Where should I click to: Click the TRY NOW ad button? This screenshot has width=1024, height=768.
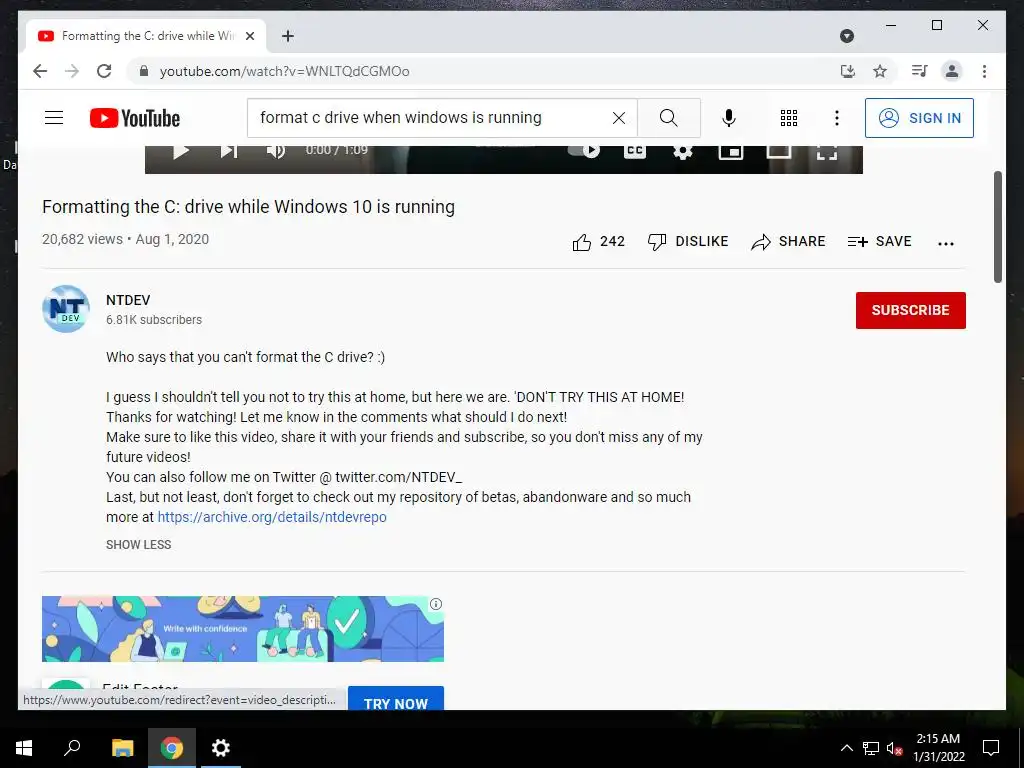(x=396, y=699)
